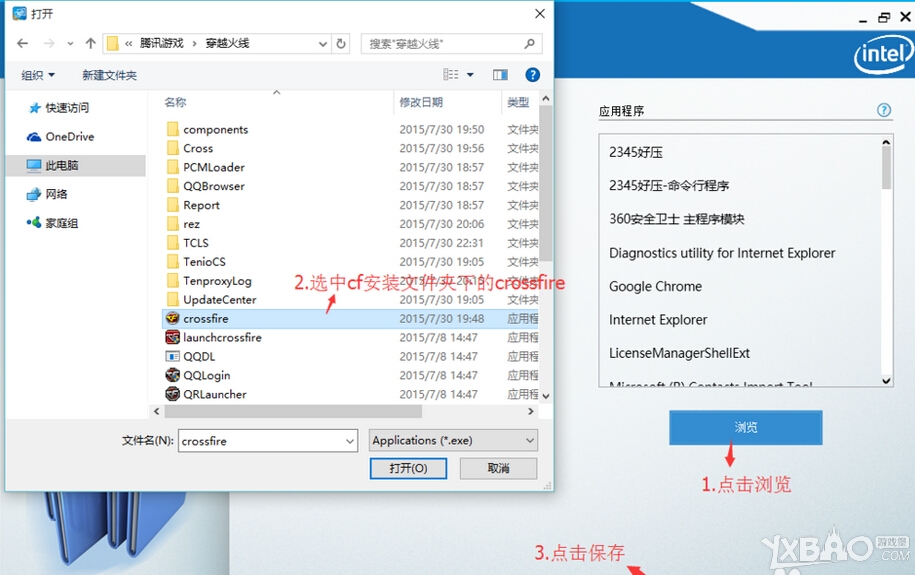Select Diagnostics utility for Internet Explorer
915x575 pixels.
tap(722, 253)
